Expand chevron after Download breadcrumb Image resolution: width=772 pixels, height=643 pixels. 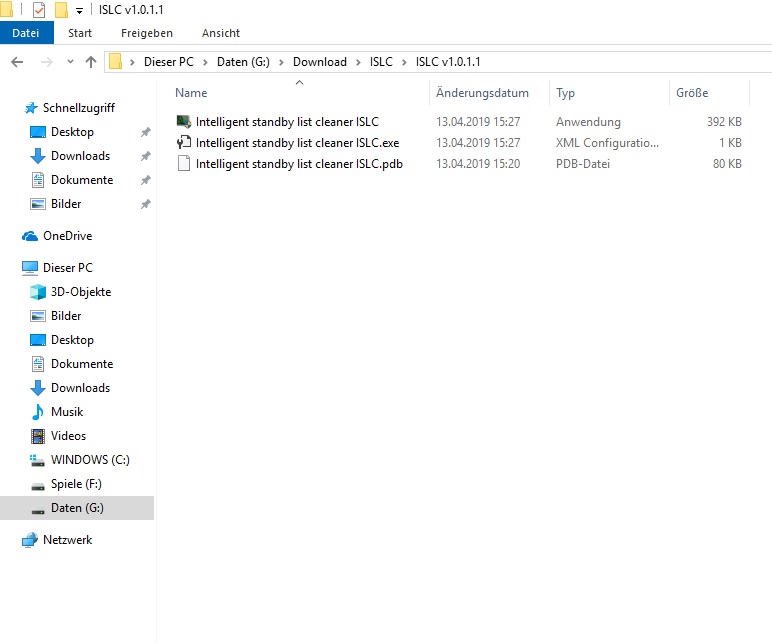click(x=358, y=62)
